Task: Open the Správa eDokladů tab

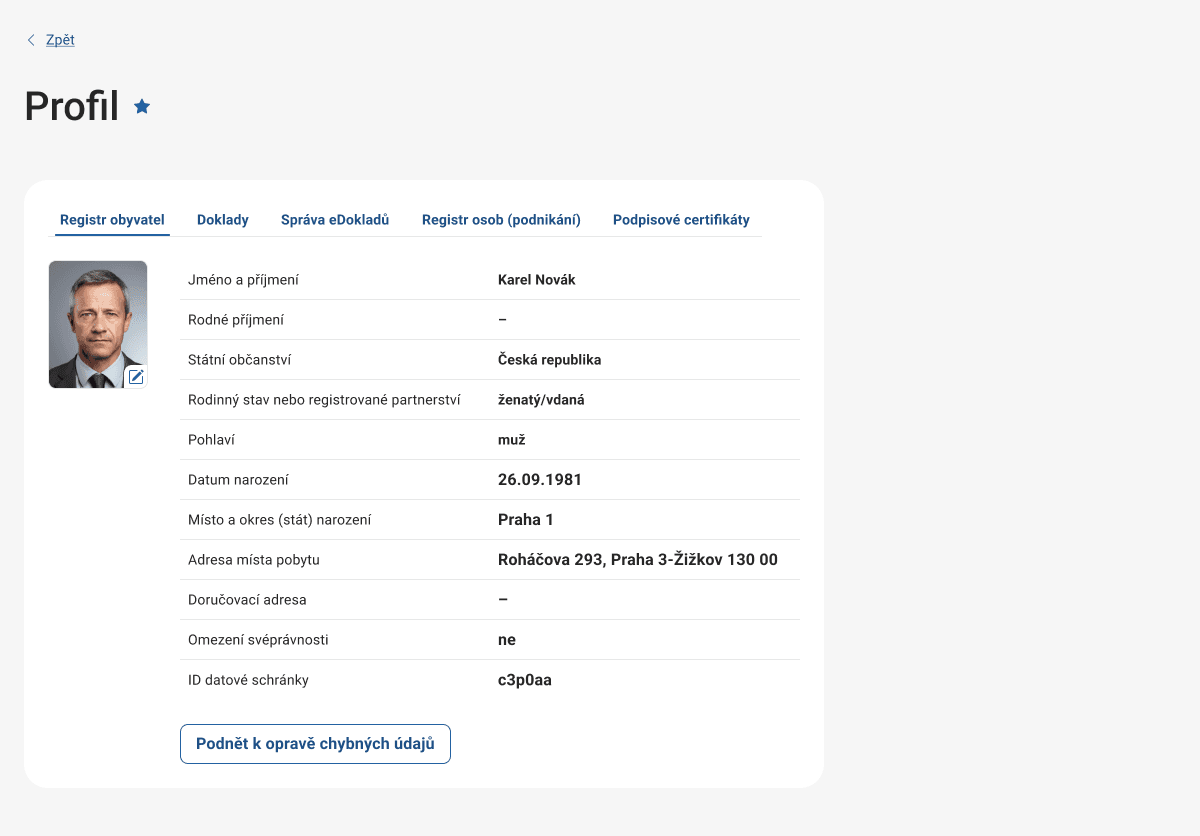Action: [x=335, y=220]
